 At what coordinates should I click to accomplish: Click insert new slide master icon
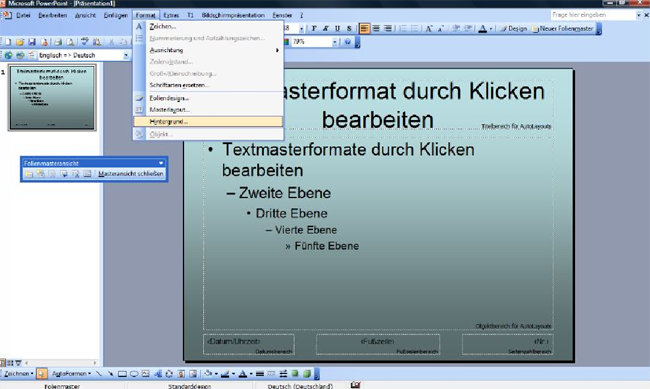pyautogui.click(x=29, y=174)
